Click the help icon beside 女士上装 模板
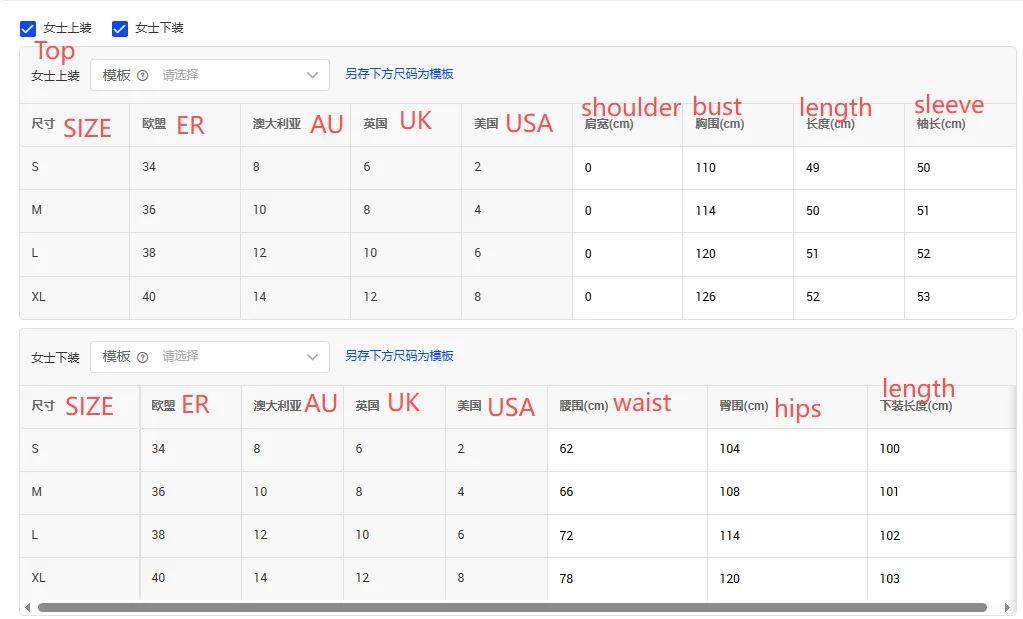The height and width of the screenshot is (619, 1023). [x=142, y=75]
